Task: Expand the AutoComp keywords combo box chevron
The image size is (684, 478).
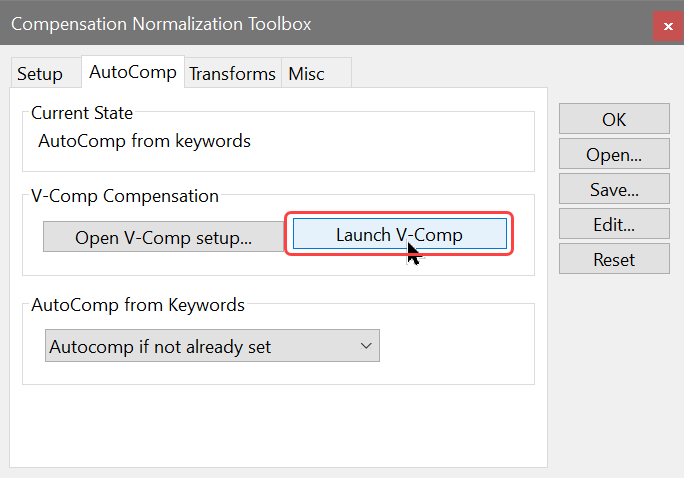Action: click(366, 347)
